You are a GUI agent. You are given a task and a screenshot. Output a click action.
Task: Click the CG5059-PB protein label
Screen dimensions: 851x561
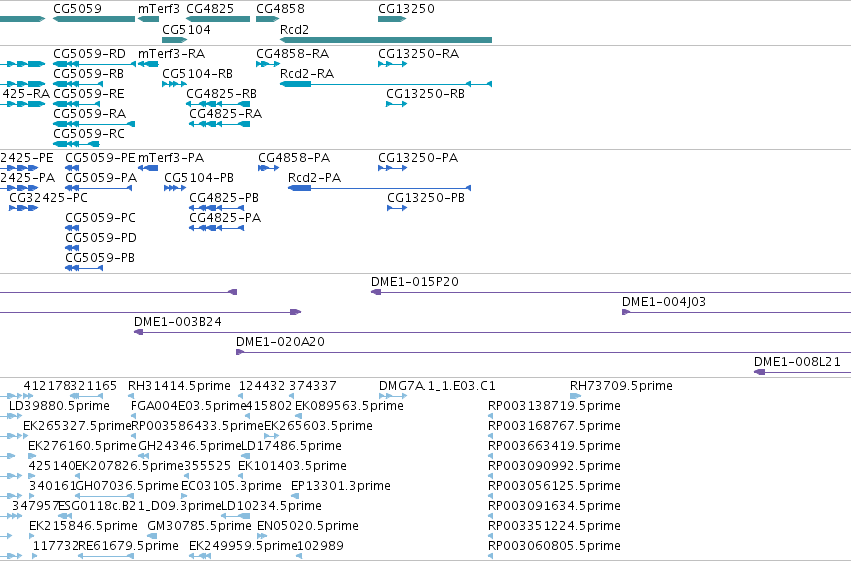(x=100, y=258)
